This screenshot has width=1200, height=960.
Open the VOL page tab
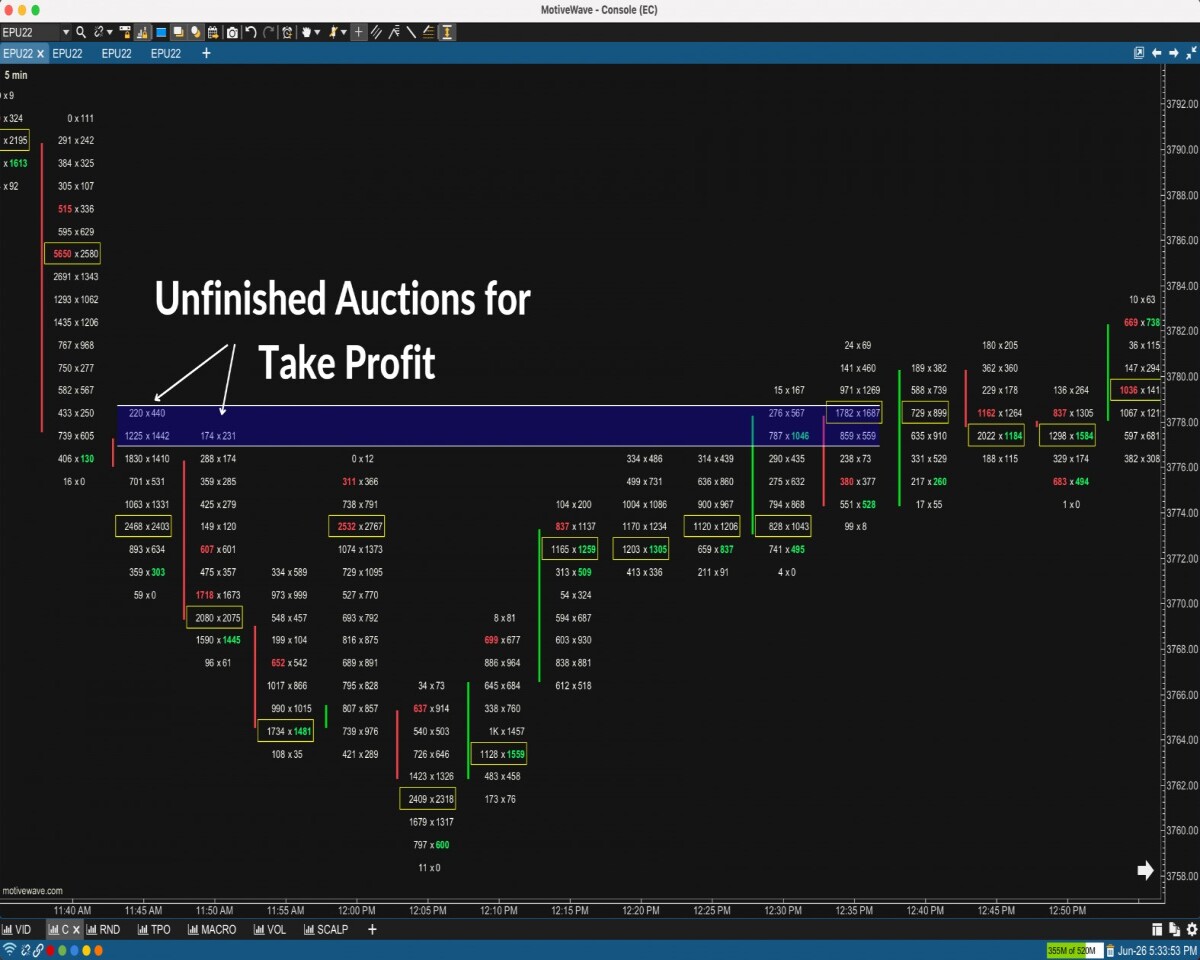pyautogui.click(x=269, y=930)
